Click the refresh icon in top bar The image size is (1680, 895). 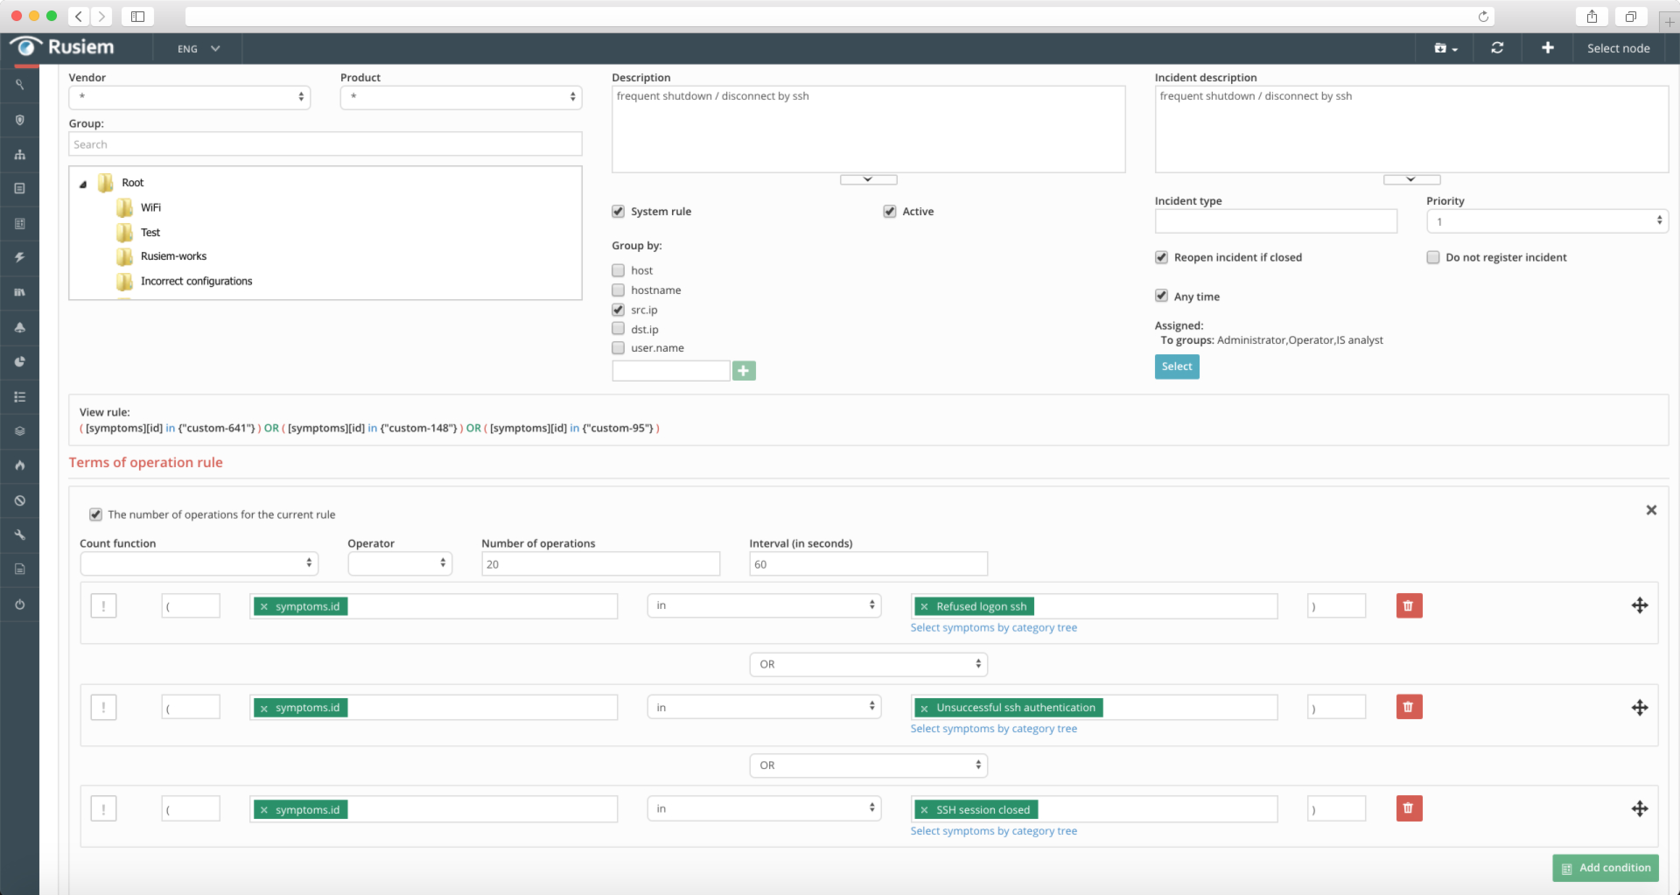point(1497,48)
